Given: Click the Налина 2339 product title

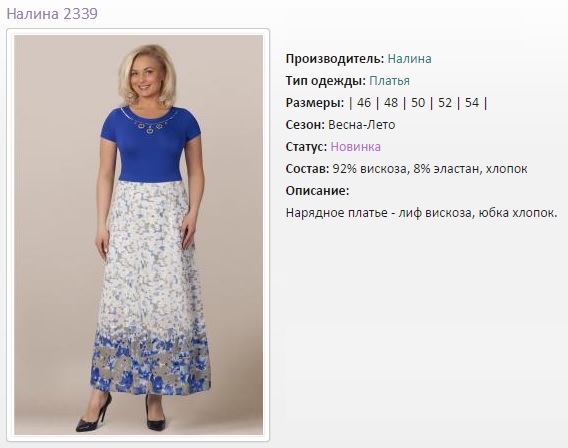Looking at the screenshot, I should tap(52, 14).
